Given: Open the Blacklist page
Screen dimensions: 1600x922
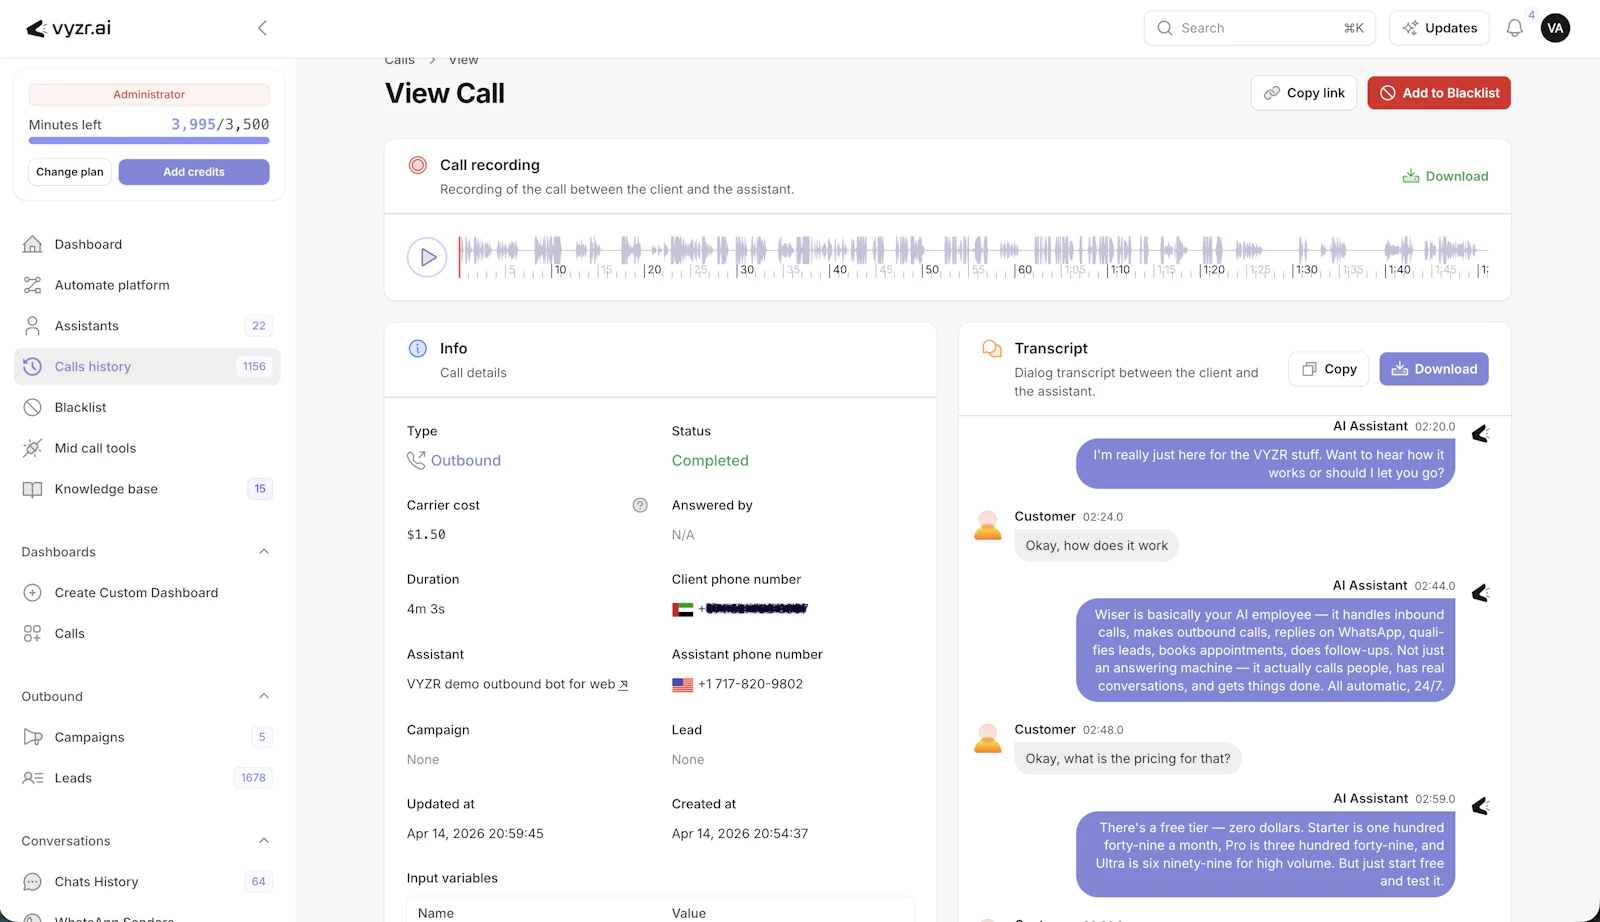Looking at the screenshot, I should [147, 407].
